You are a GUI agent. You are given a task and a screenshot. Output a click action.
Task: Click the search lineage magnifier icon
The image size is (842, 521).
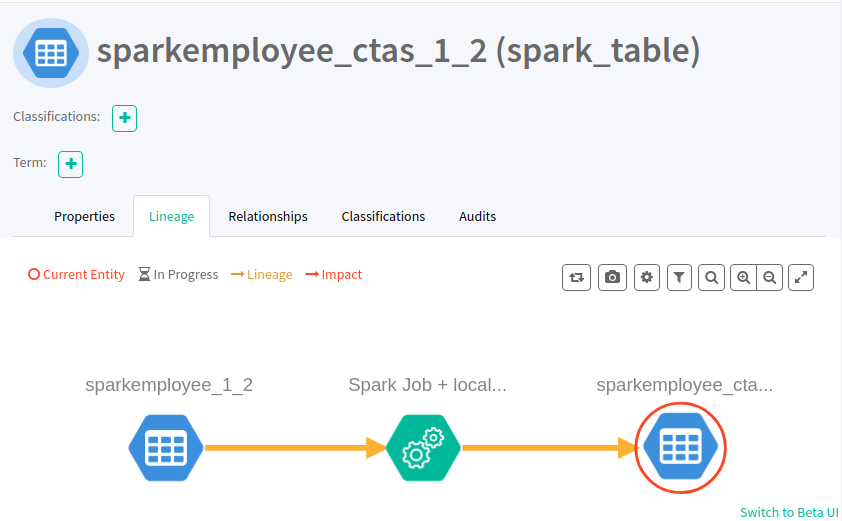click(712, 277)
